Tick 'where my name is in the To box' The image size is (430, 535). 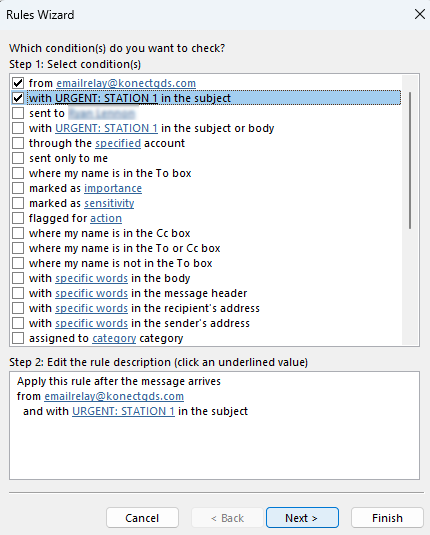coord(18,173)
